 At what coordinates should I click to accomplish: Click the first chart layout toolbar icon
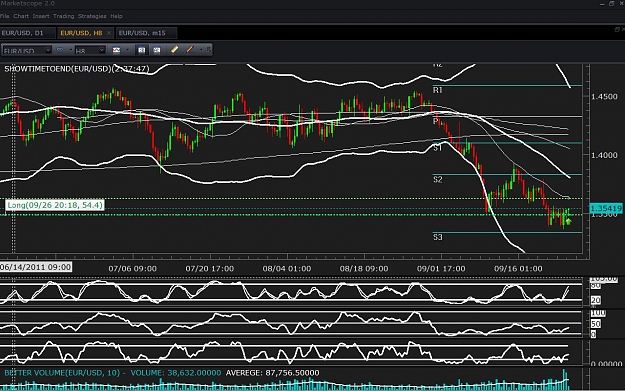pos(142,50)
